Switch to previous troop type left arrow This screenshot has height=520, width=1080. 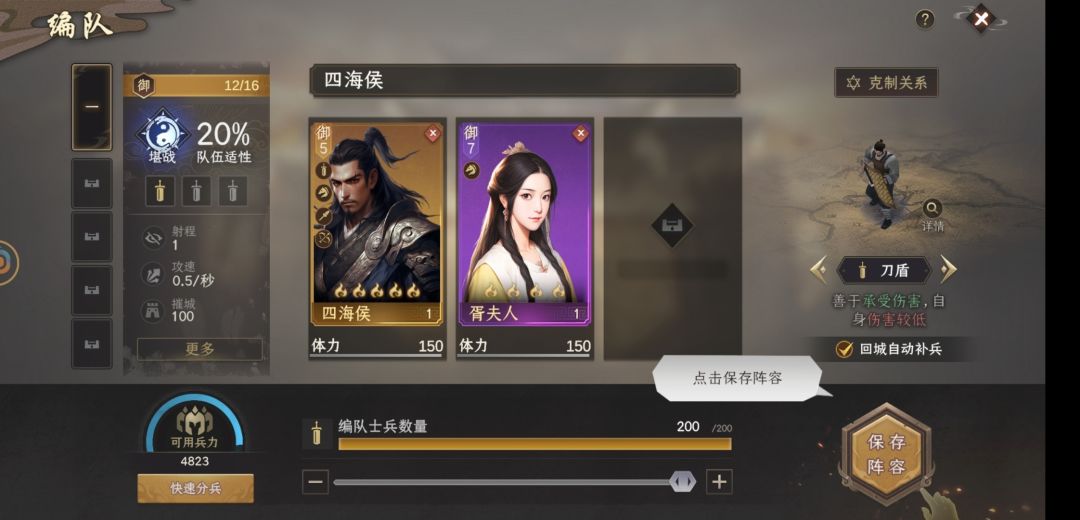819,270
